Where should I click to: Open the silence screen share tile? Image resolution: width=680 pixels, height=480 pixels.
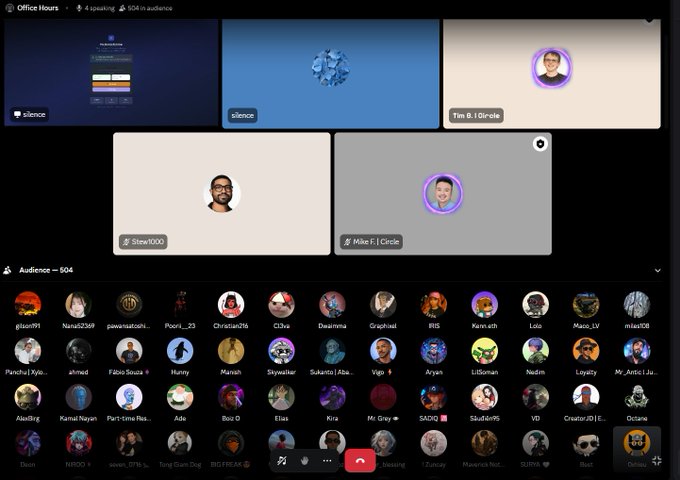tap(111, 72)
